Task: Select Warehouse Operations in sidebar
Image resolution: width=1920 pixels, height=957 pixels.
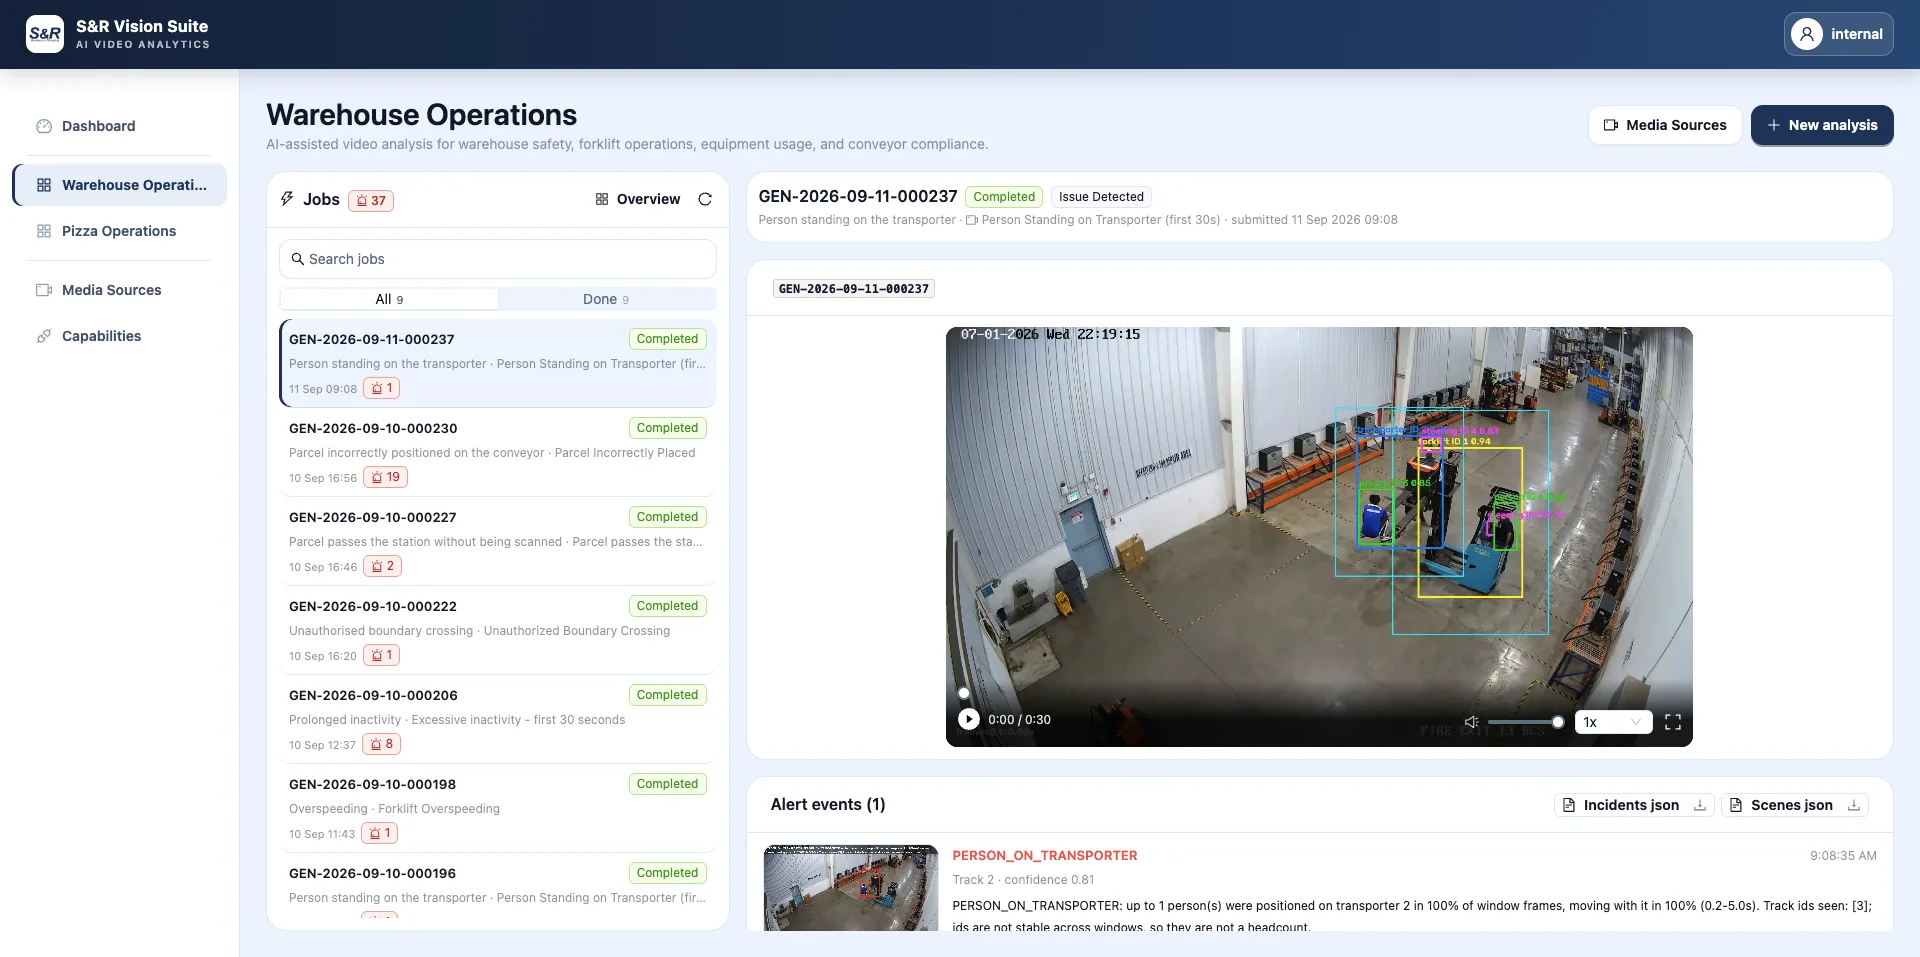Action: pos(120,185)
